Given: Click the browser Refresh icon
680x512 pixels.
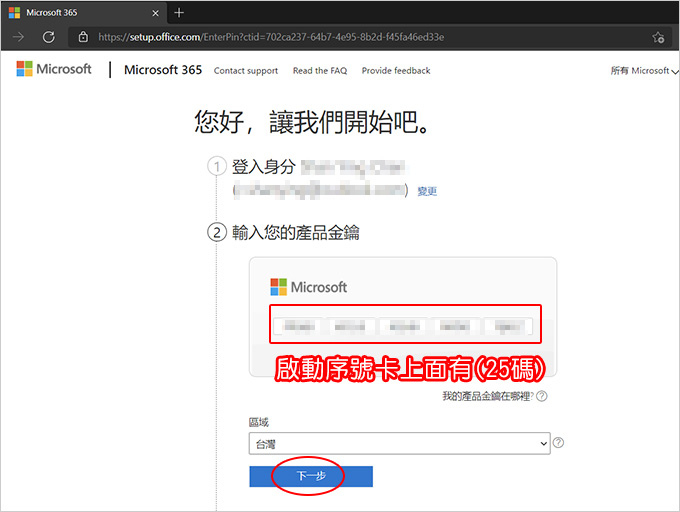Looking at the screenshot, I should [x=49, y=37].
